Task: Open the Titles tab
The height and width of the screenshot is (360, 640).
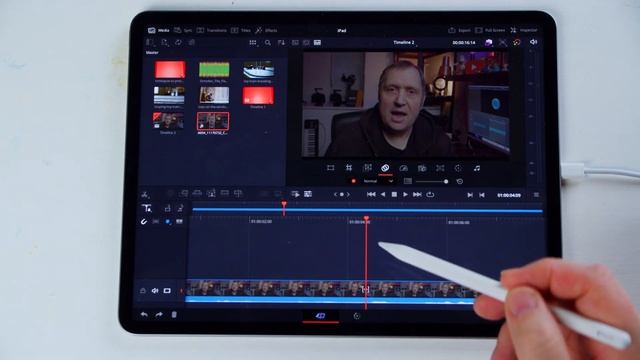Action: tap(241, 30)
